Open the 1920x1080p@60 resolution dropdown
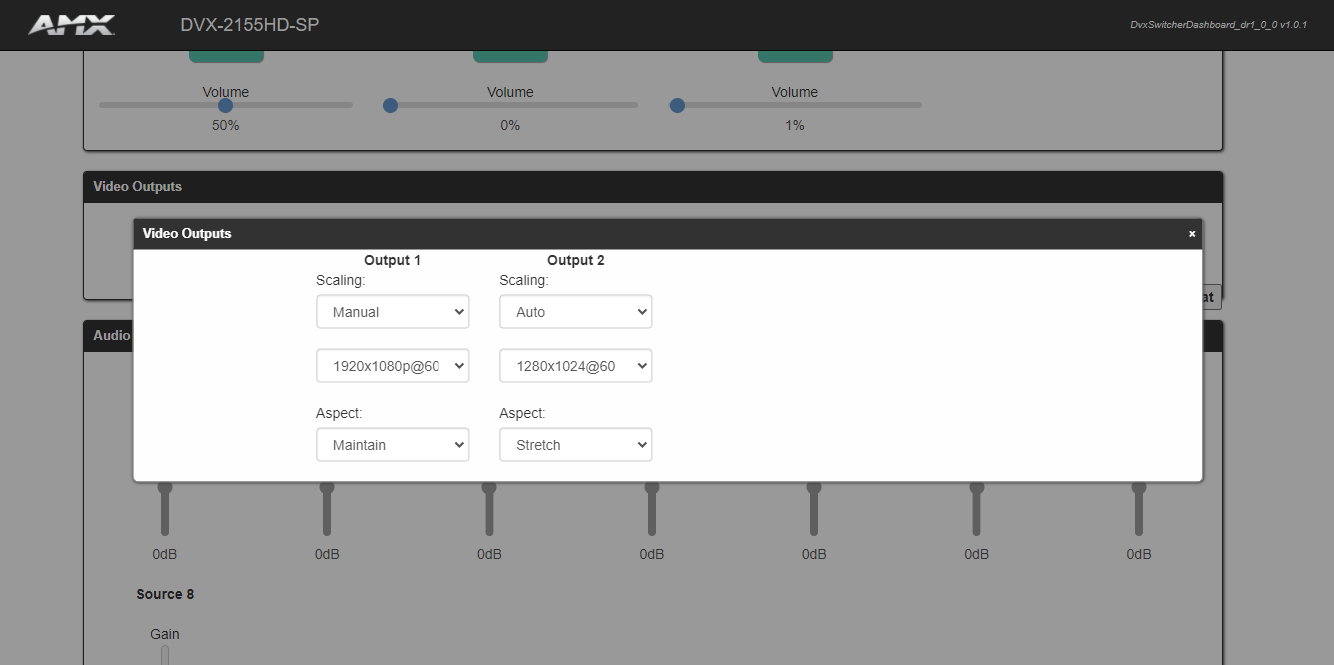The image size is (1334, 665). (392, 365)
